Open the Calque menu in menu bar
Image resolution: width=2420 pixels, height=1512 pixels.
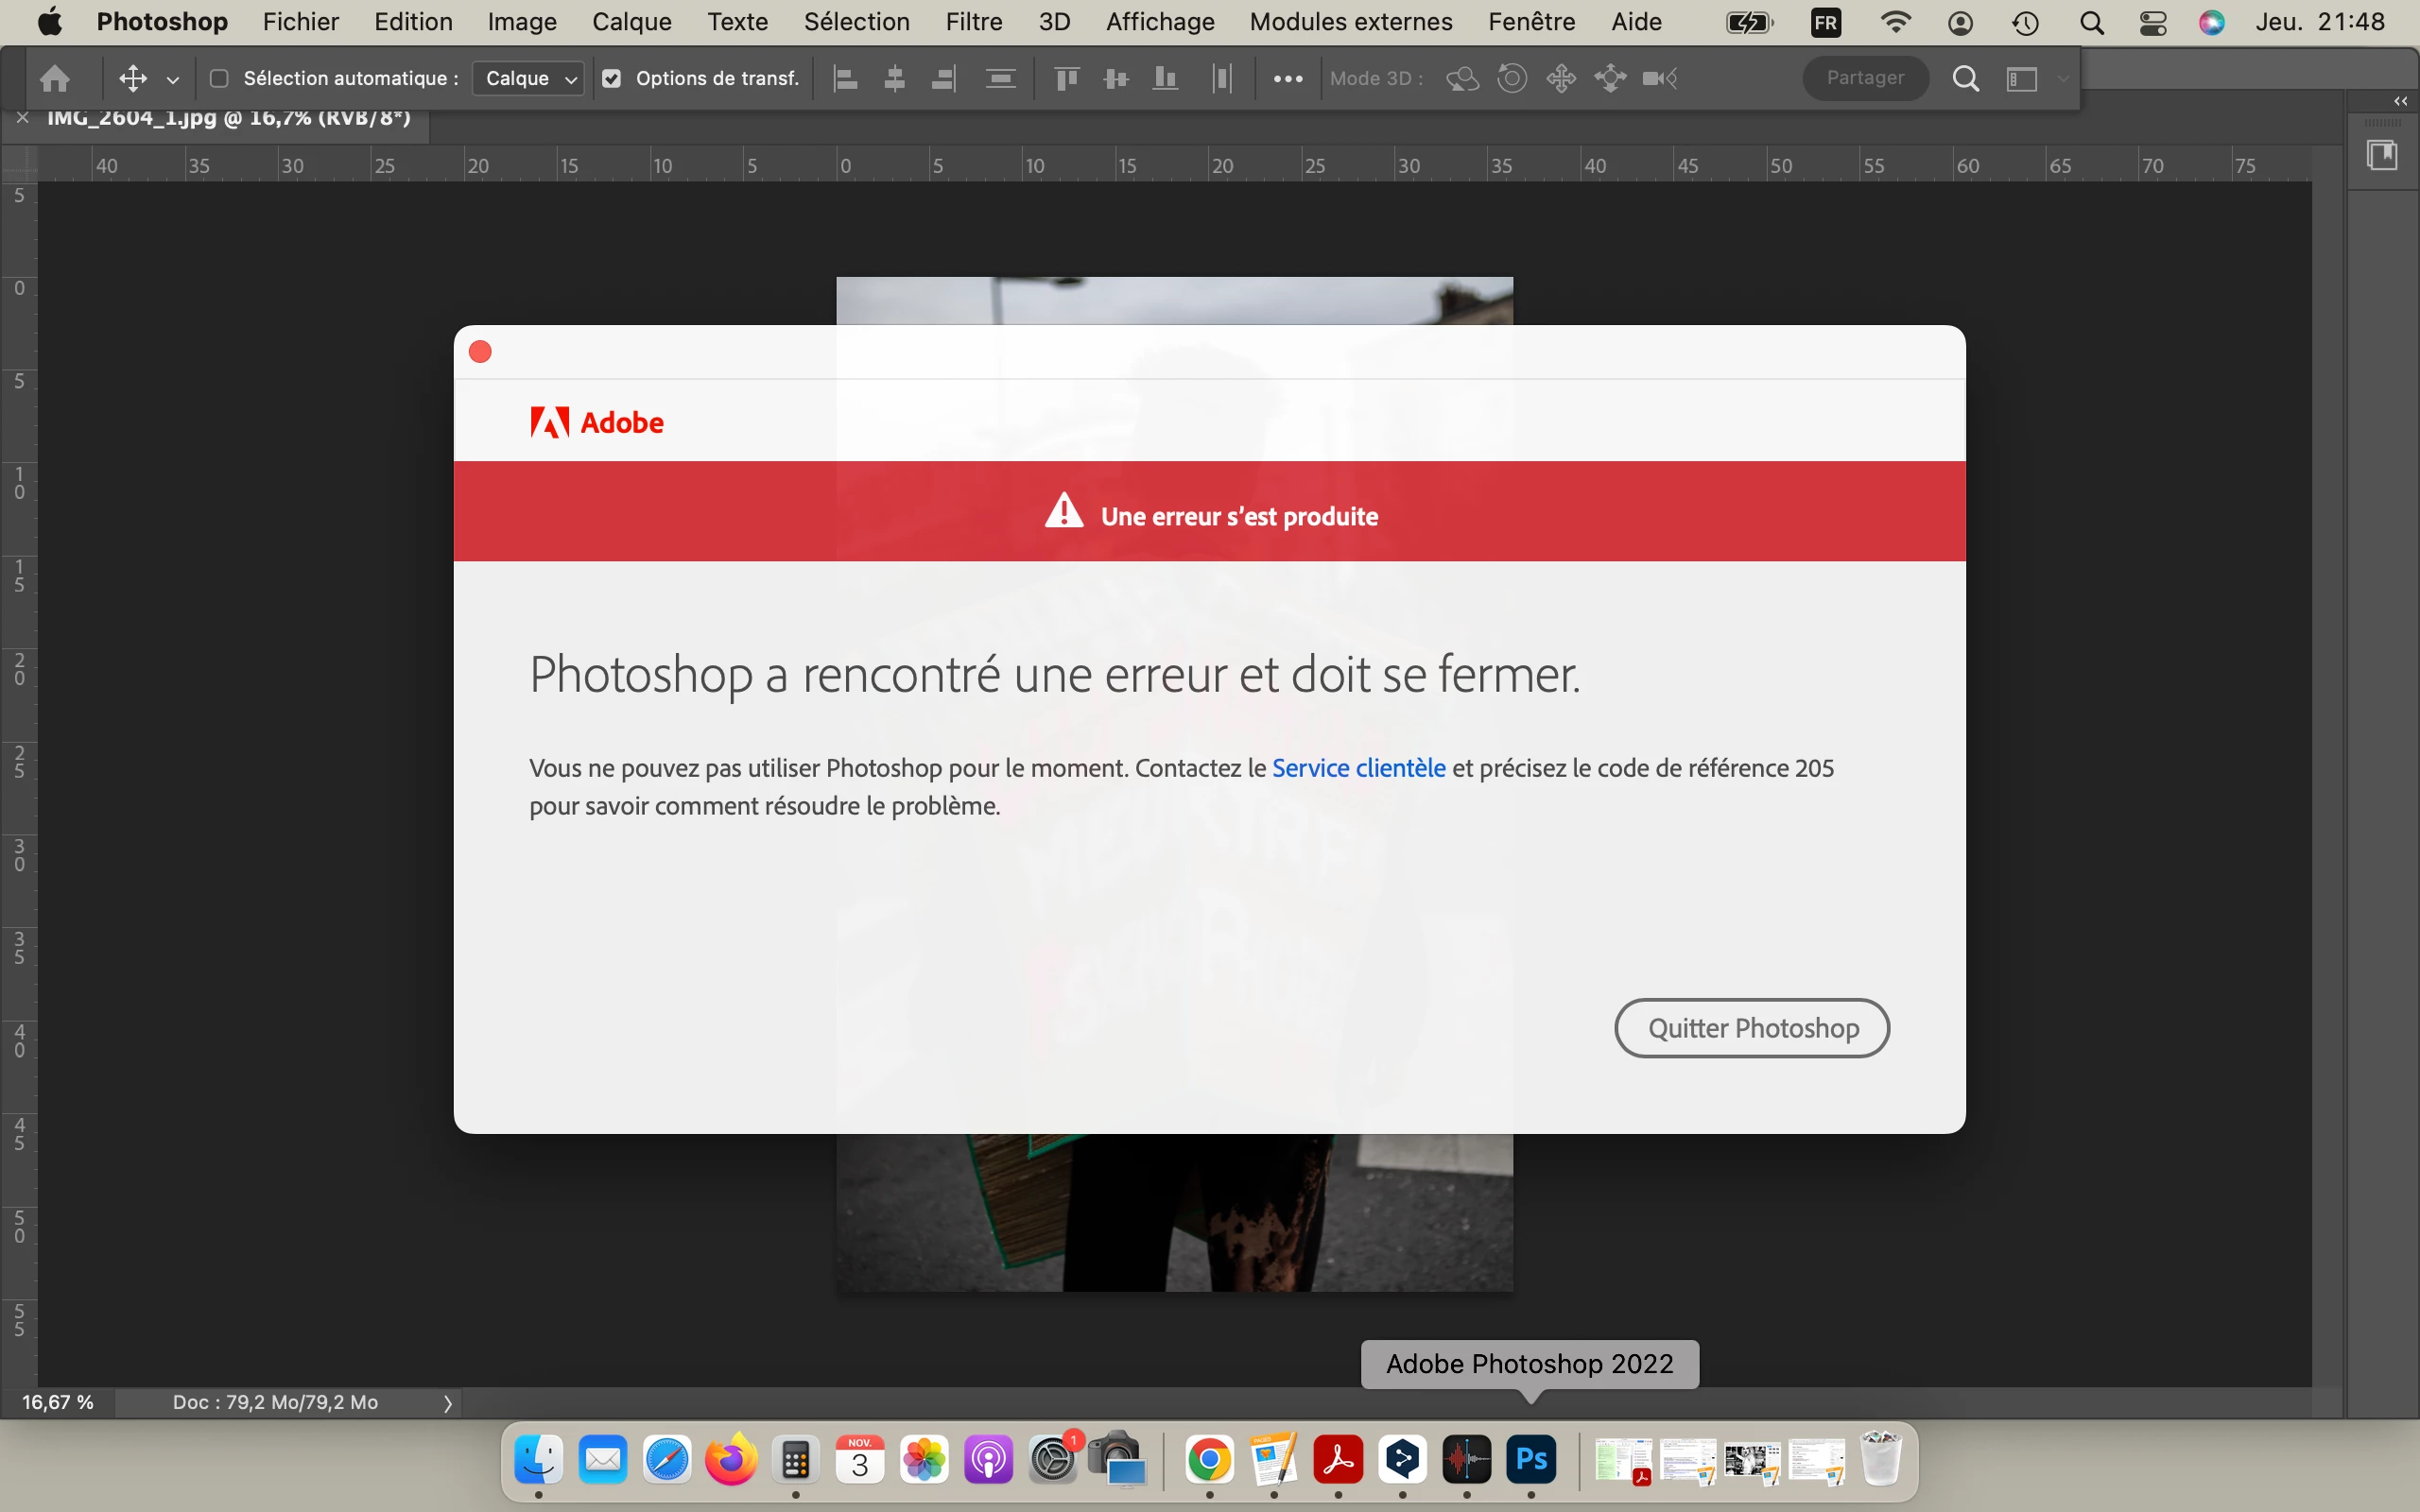631,22
